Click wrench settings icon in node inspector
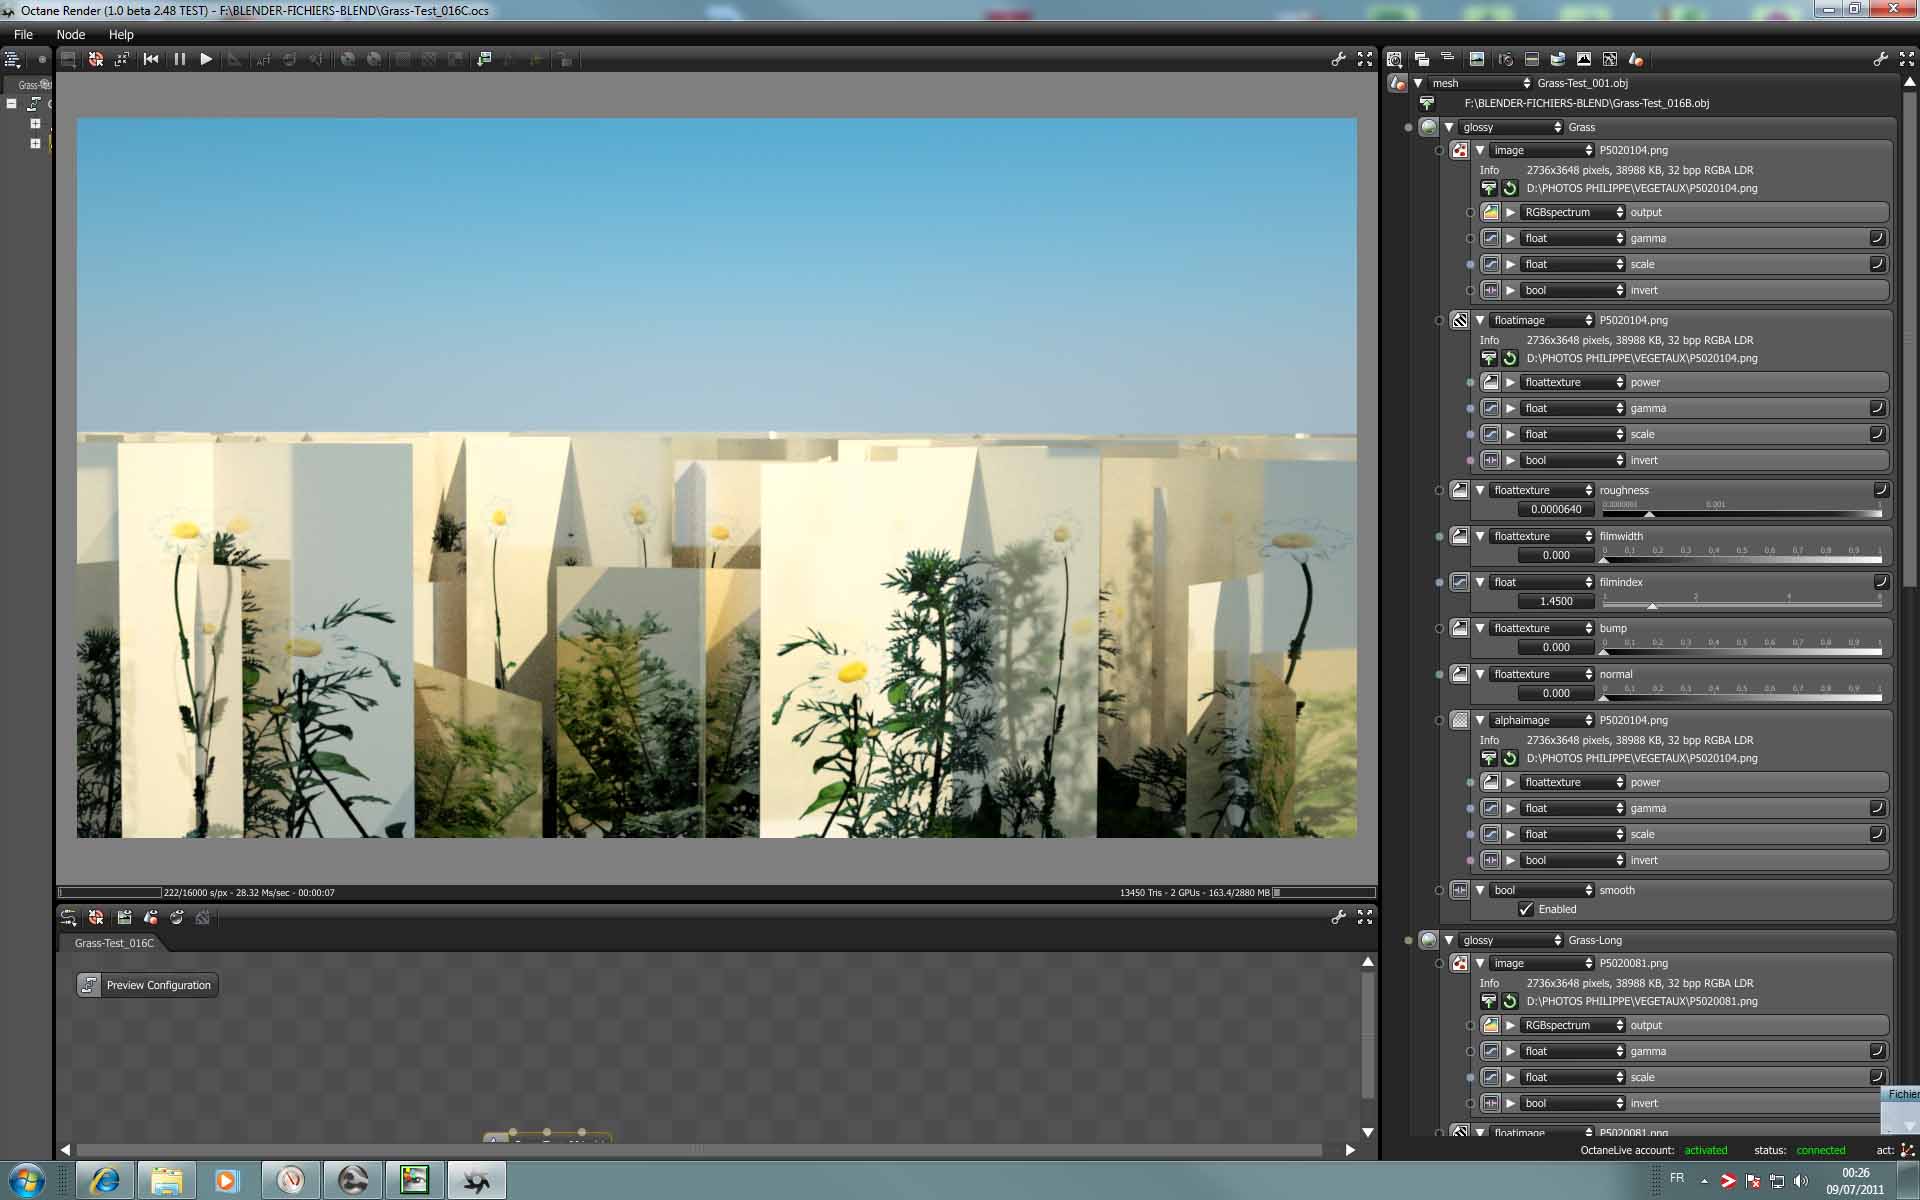Image resolution: width=1920 pixels, height=1200 pixels. coord(1880,59)
